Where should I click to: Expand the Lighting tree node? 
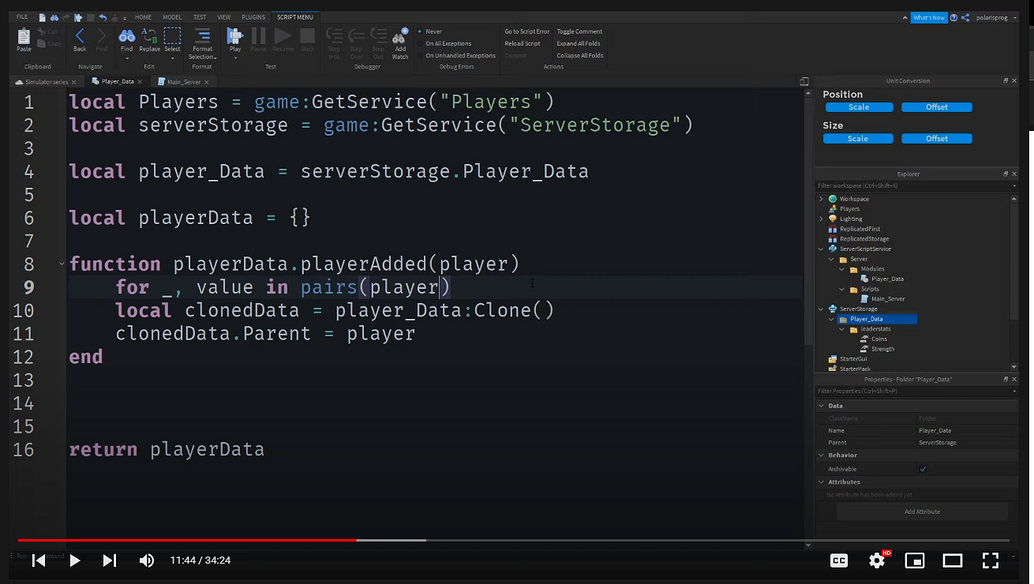click(x=821, y=218)
